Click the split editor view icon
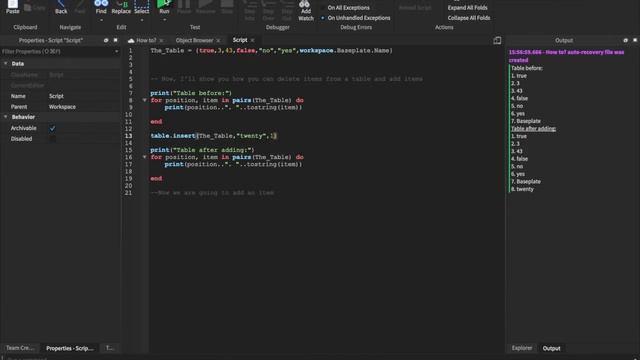This screenshot has width=640, height=360. point(497,40)
